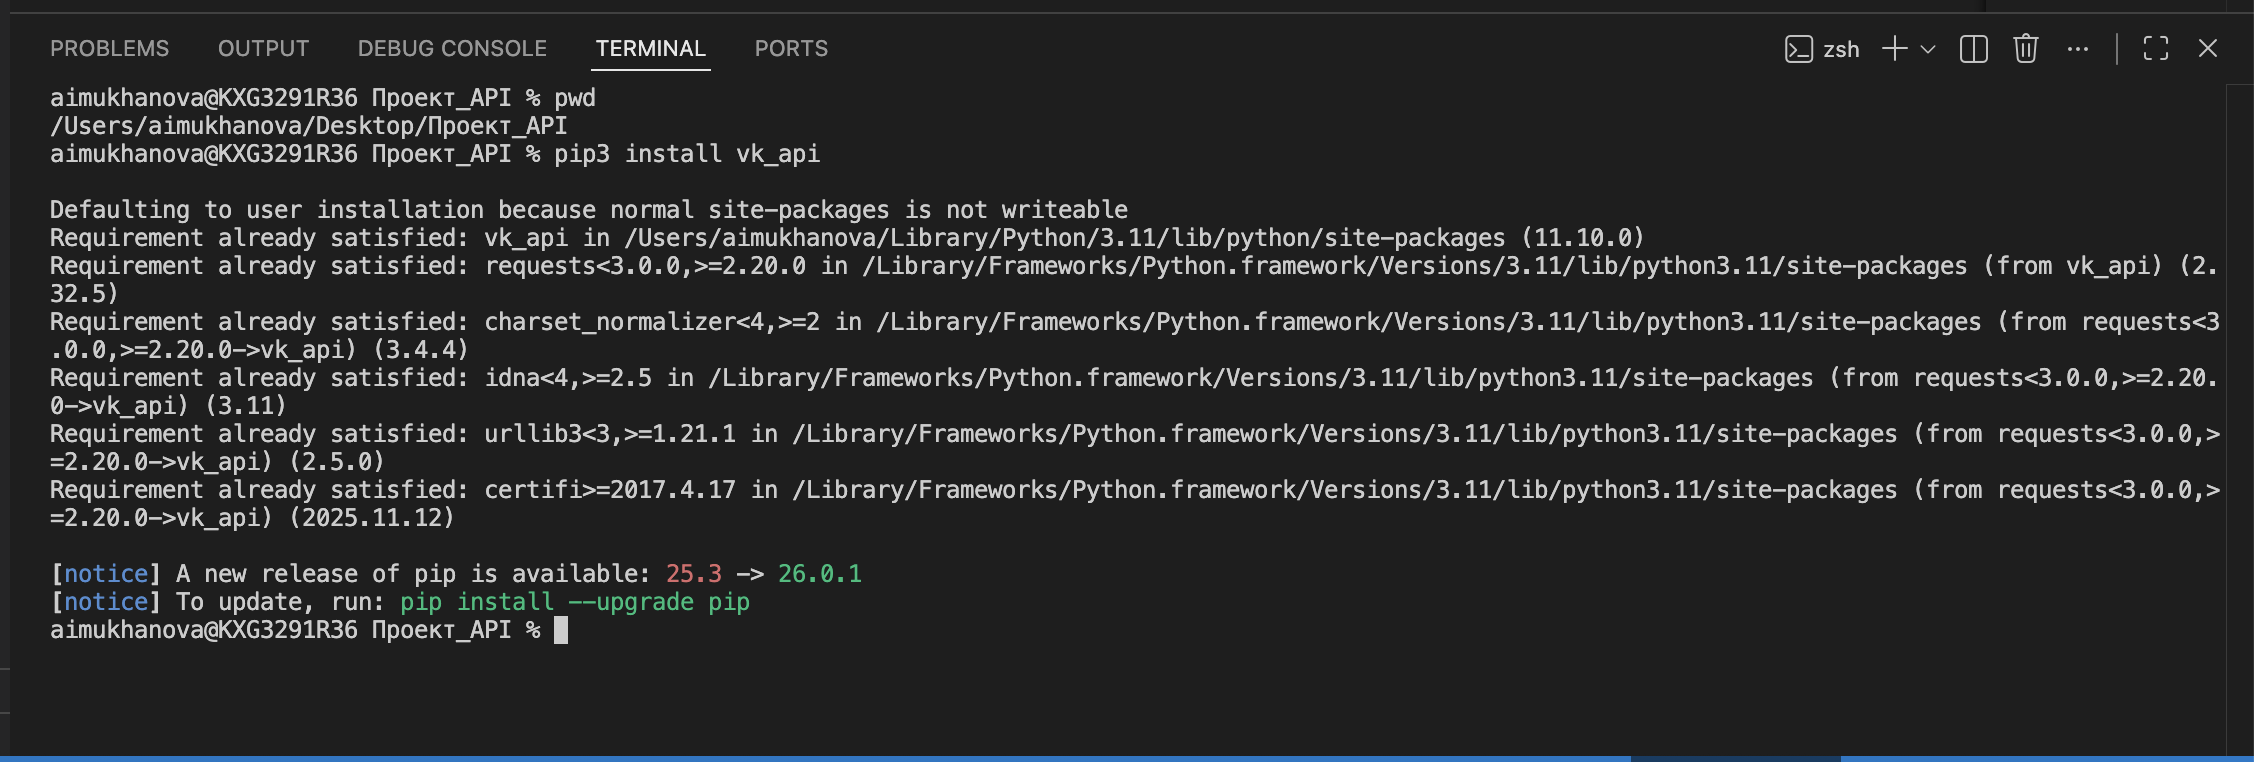This screenshot has height=762, width=2254.
Task: Click the TERMINAL tab
Action: point(650,48)
